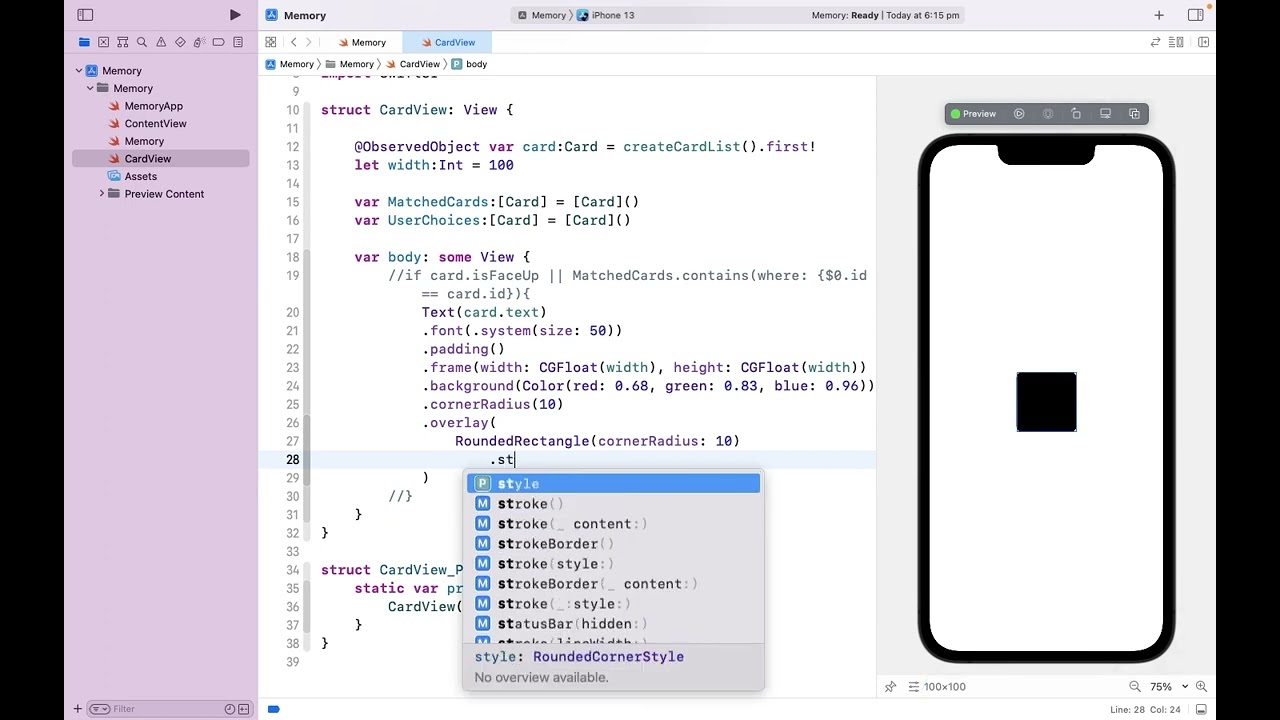The image size is (1280, 720).
Task: Choose 'stroke(_ content:)' completion
Action: click(x=613, y=524)
